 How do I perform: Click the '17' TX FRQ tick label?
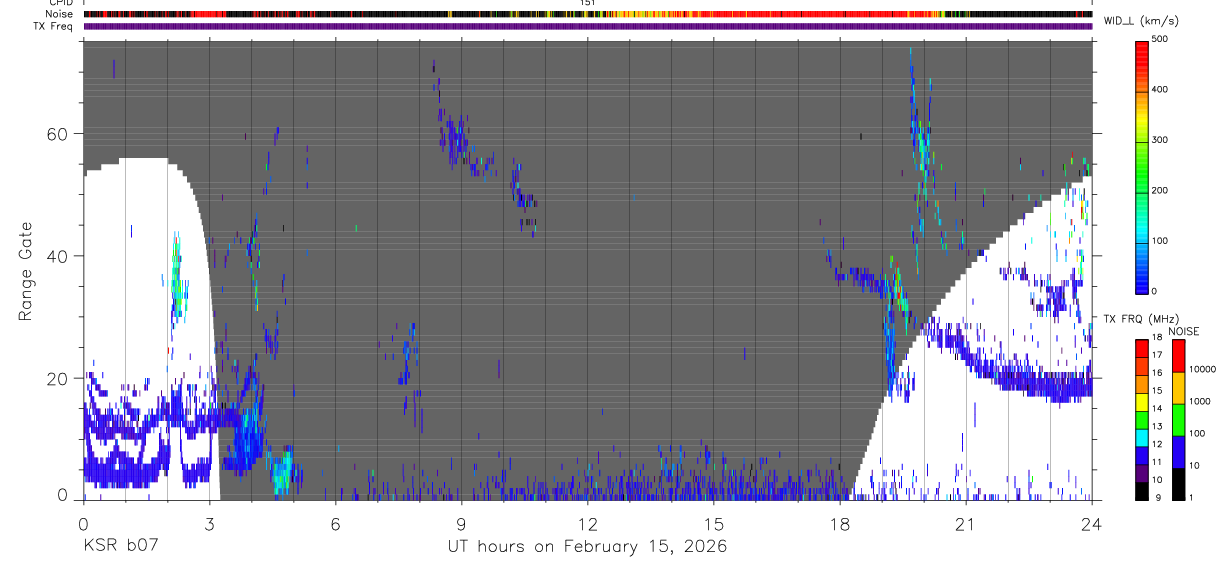1157,355
